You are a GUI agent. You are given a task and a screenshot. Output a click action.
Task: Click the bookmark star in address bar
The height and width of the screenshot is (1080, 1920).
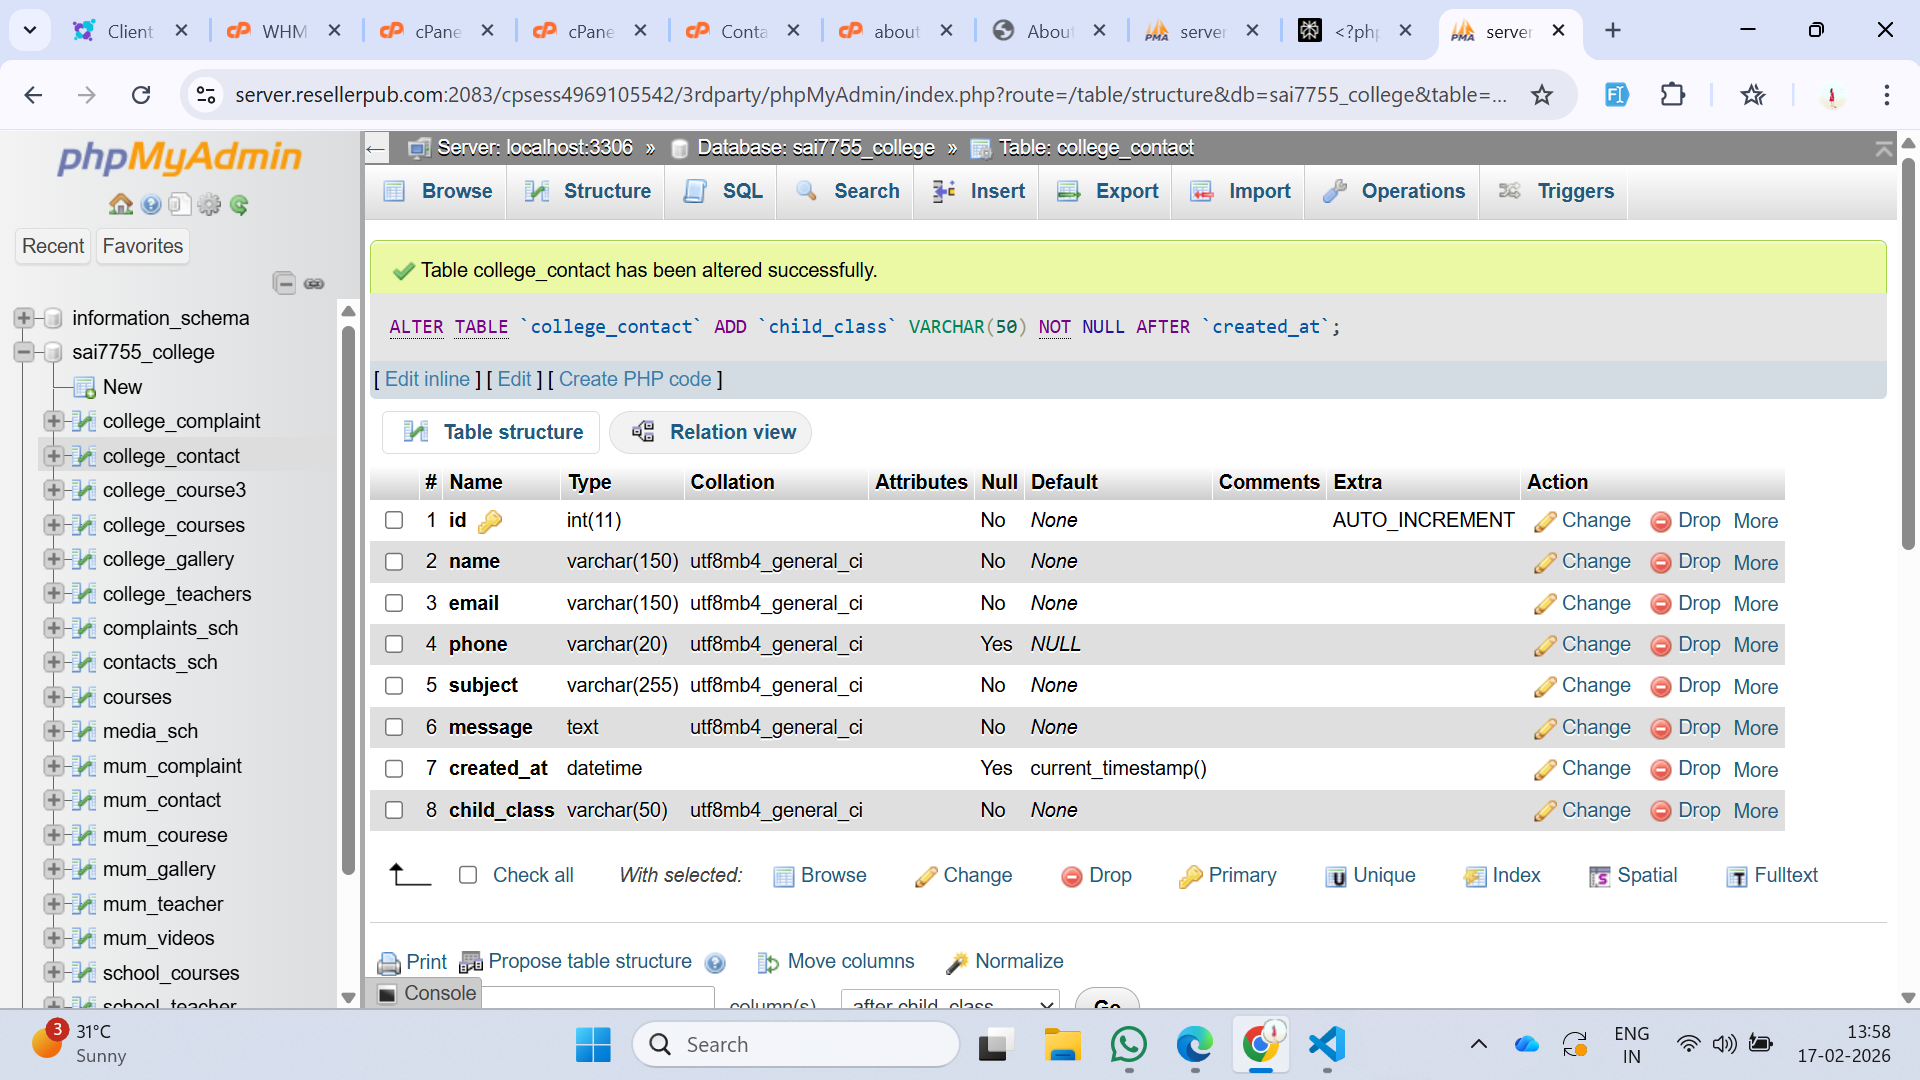[x=1541, y=95]
